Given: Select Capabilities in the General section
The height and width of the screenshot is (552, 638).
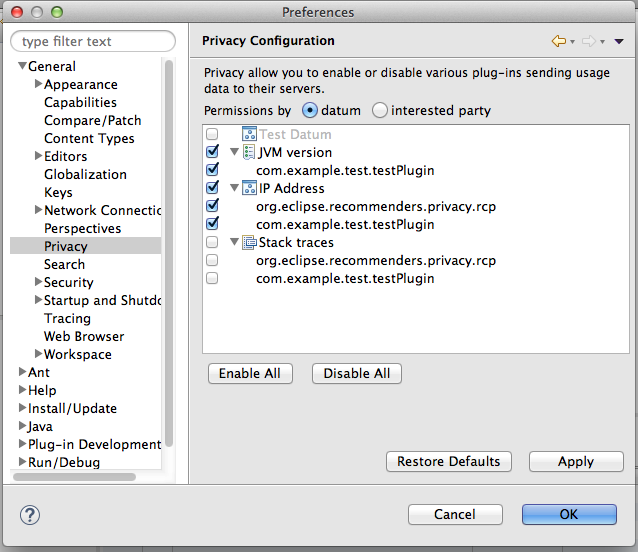Looking at the screenshot, I should 80,102.
